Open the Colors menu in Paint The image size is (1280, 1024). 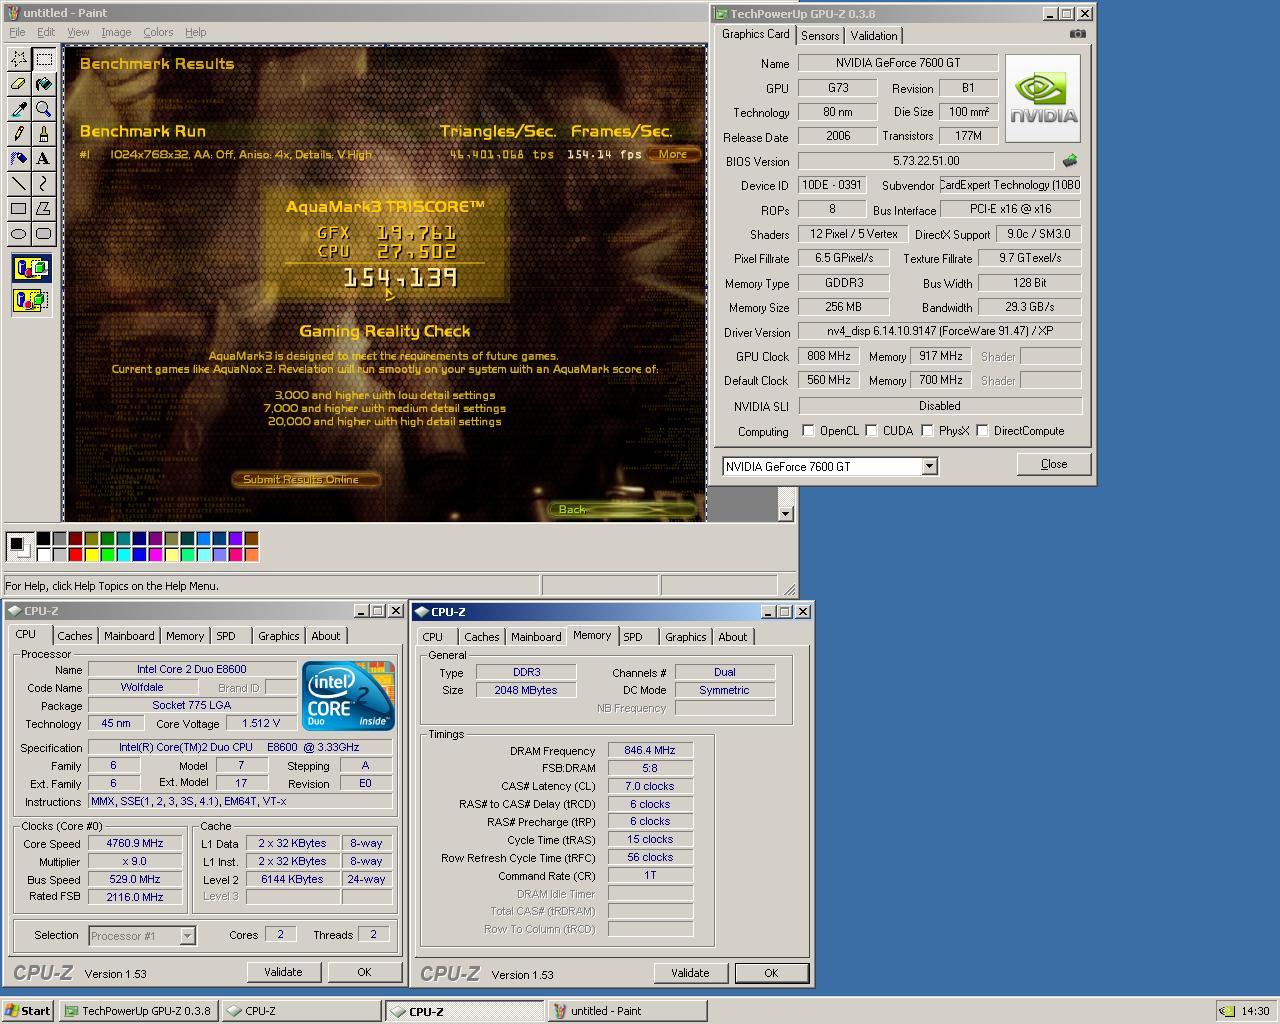pos(158,32)
